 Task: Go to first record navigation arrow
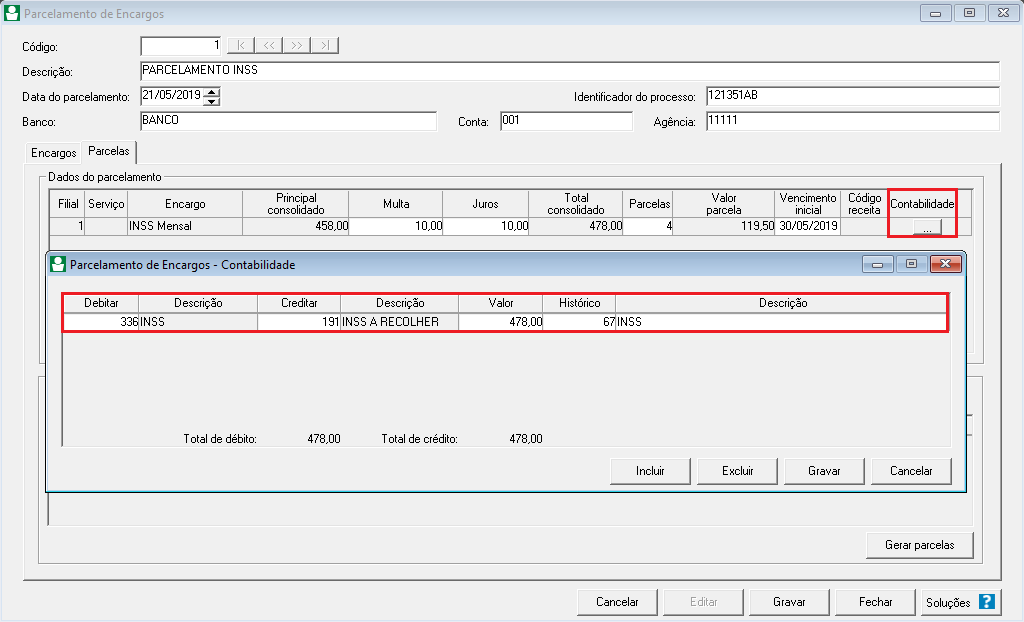(x=241, y=46)
